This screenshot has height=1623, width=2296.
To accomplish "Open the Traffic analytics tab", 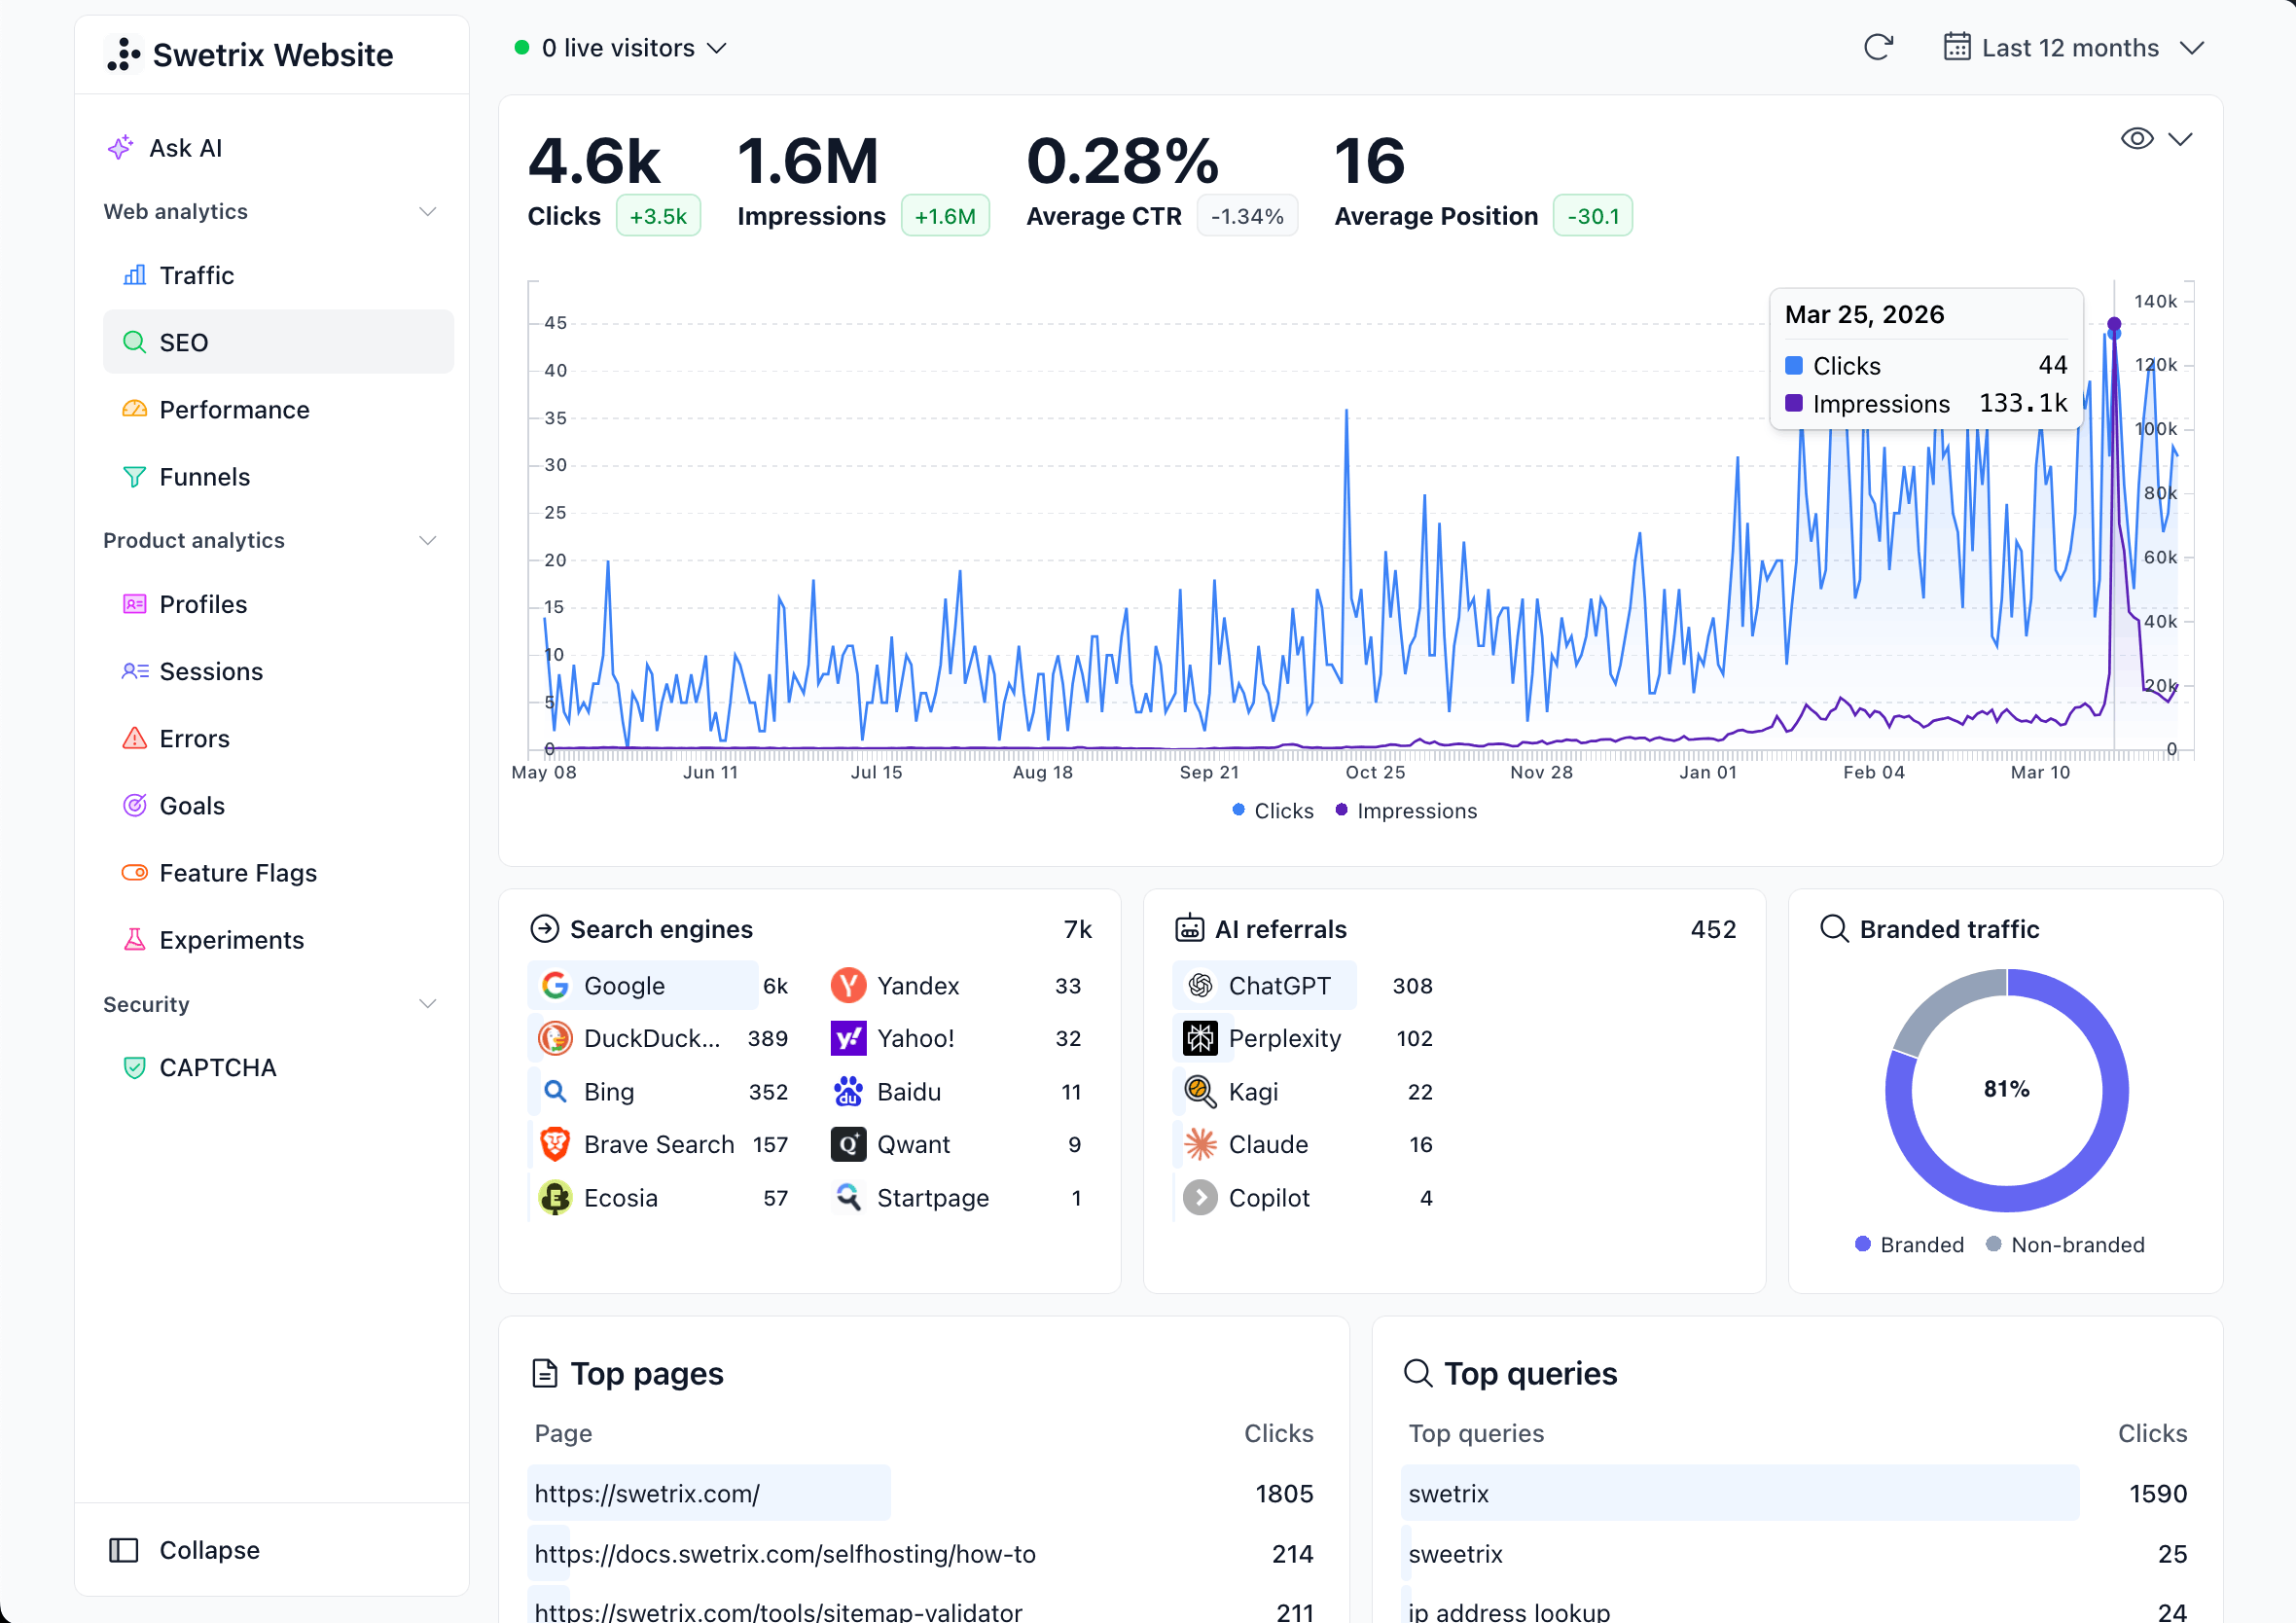I will tap(197, 276).
